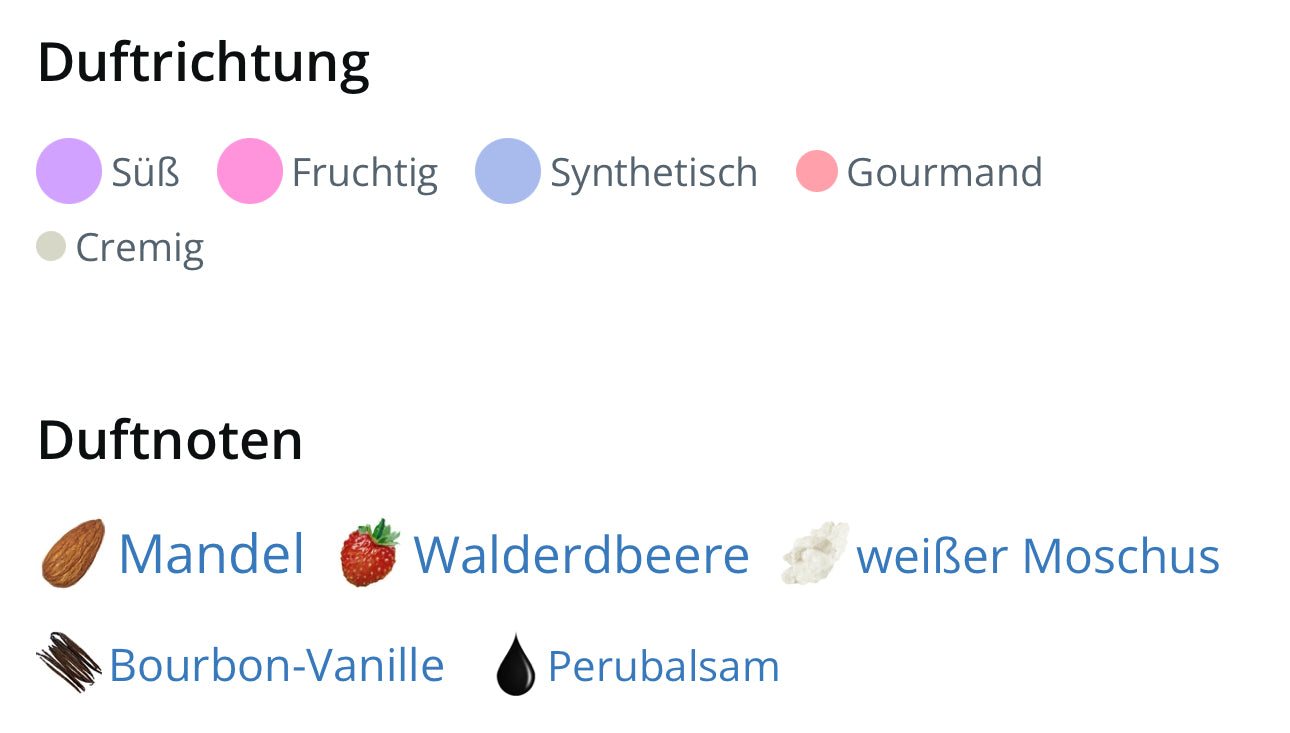Click the almond icon beside Mandel
The height and width of the screenshot is (733, 1290).
click(73, 553)
